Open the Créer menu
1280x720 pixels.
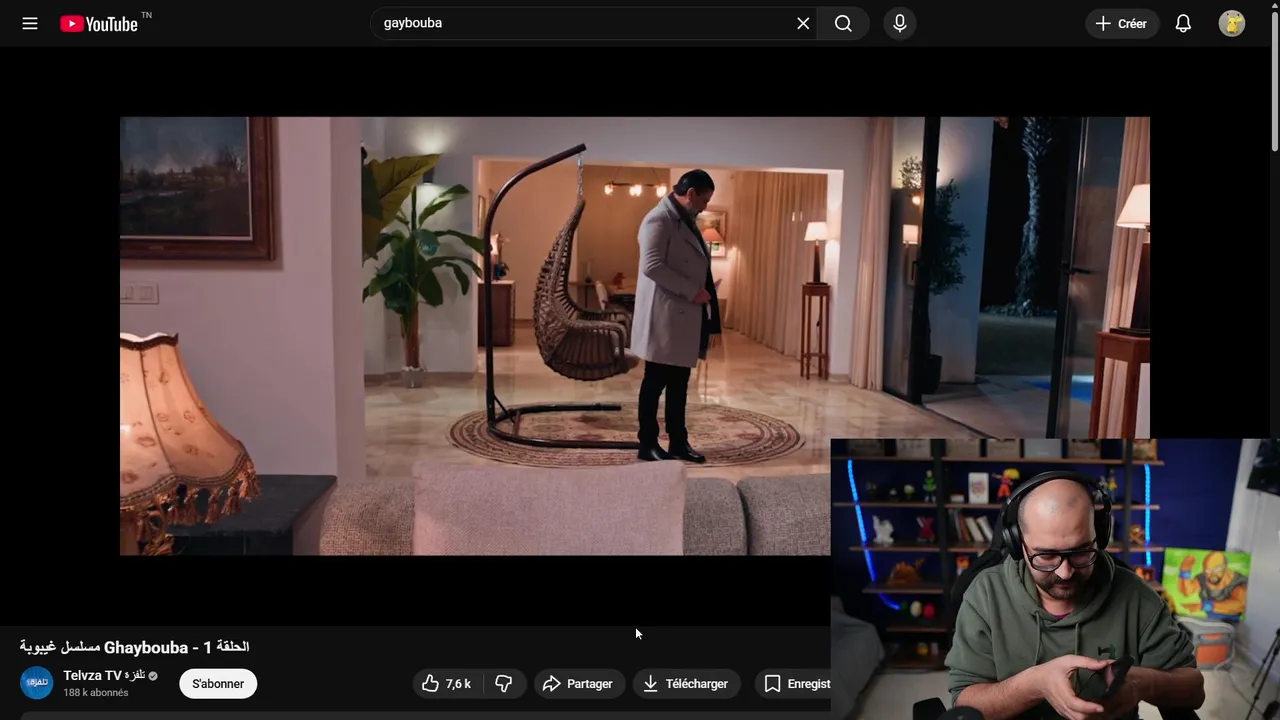click(1122, 23)
